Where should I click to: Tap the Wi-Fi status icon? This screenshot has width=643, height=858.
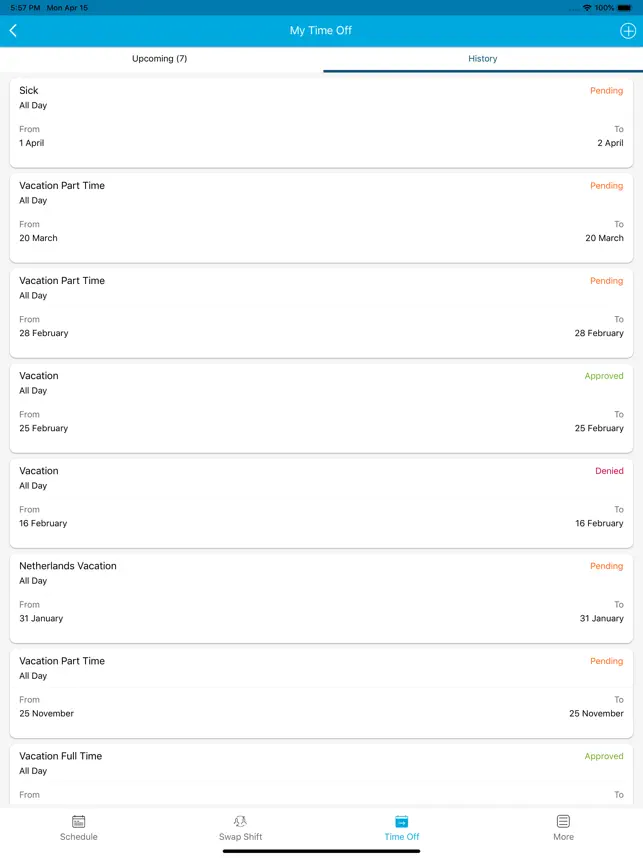[587, 7]
